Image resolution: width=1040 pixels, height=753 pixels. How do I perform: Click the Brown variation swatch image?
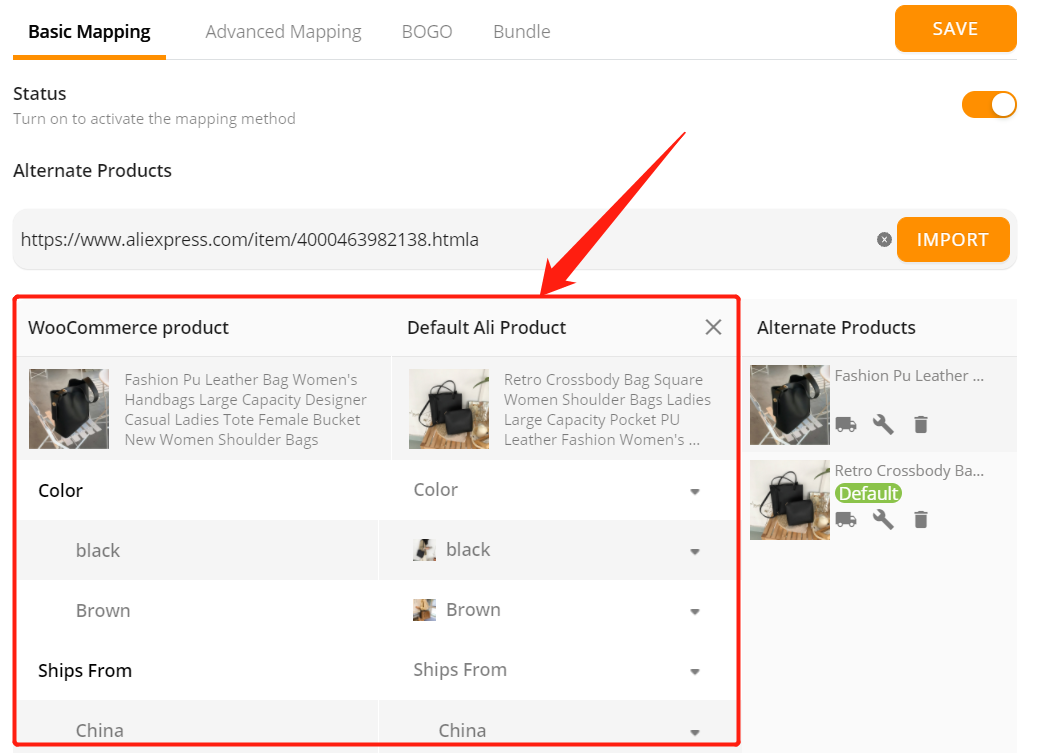[424, 610]
